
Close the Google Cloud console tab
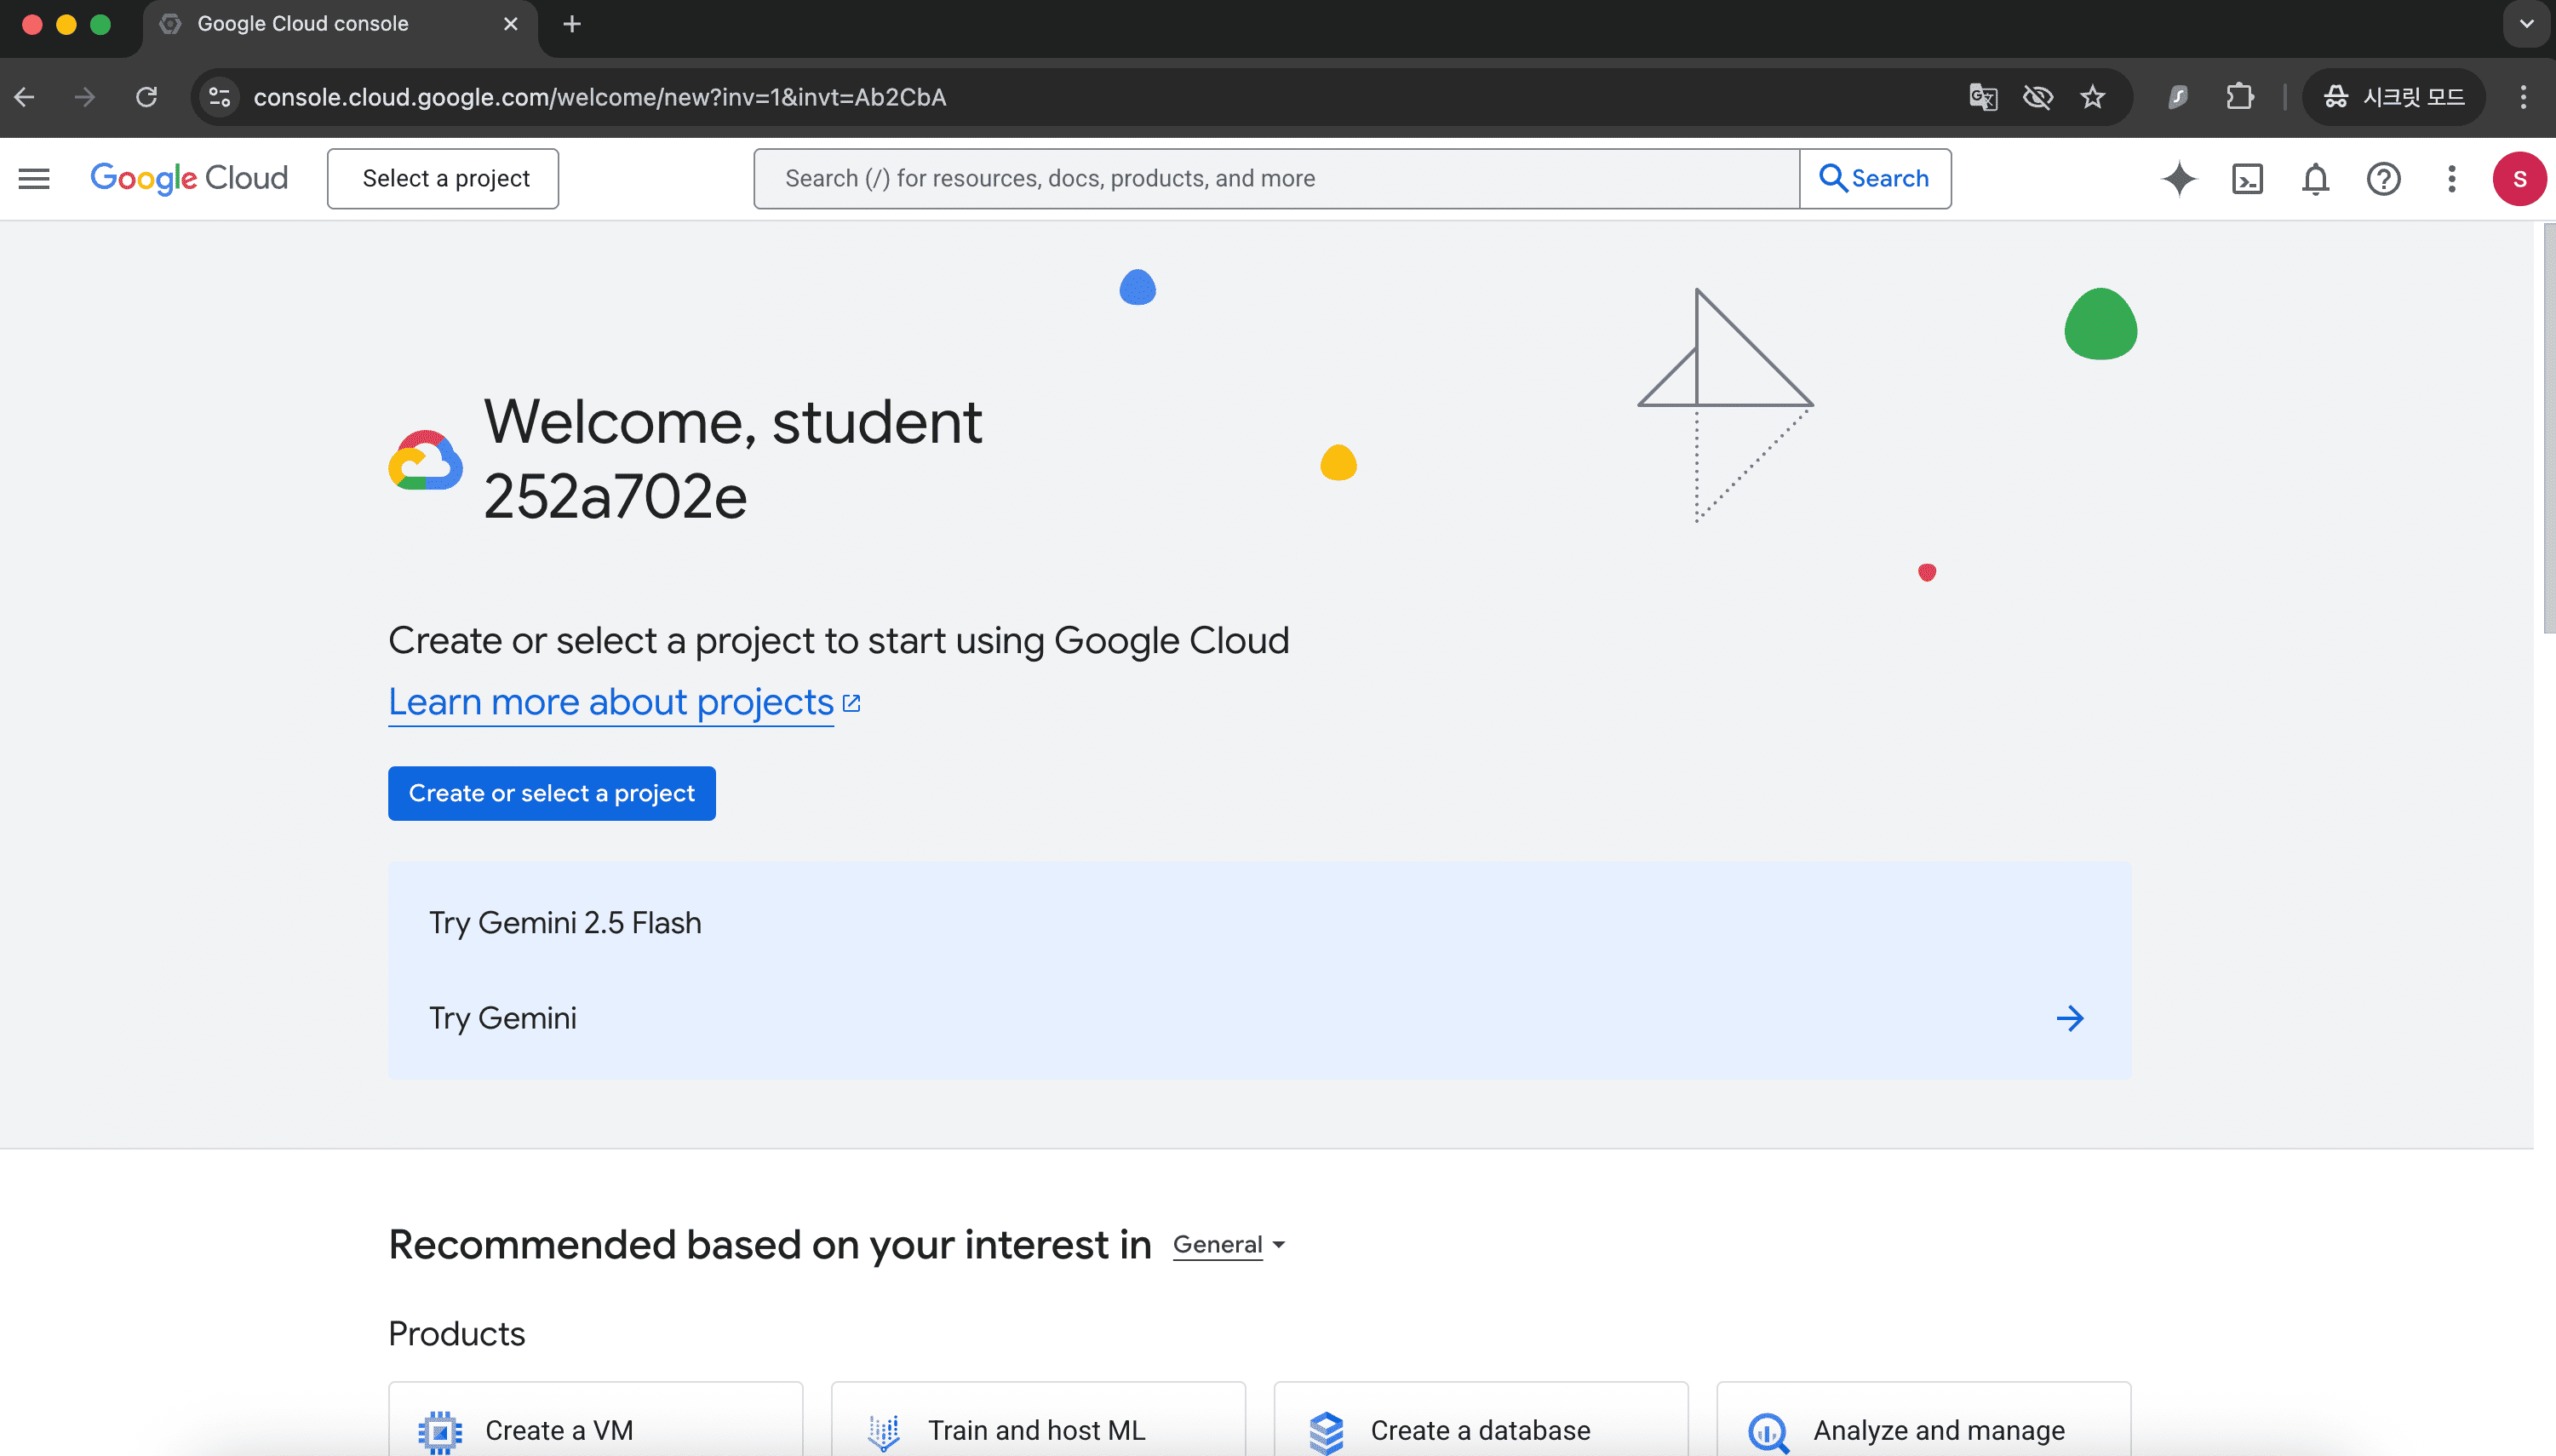(511, 24)
